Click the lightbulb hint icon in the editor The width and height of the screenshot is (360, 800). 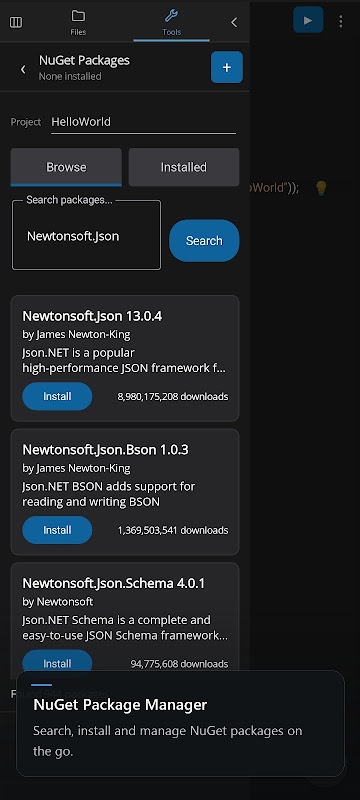click(321, 188)
